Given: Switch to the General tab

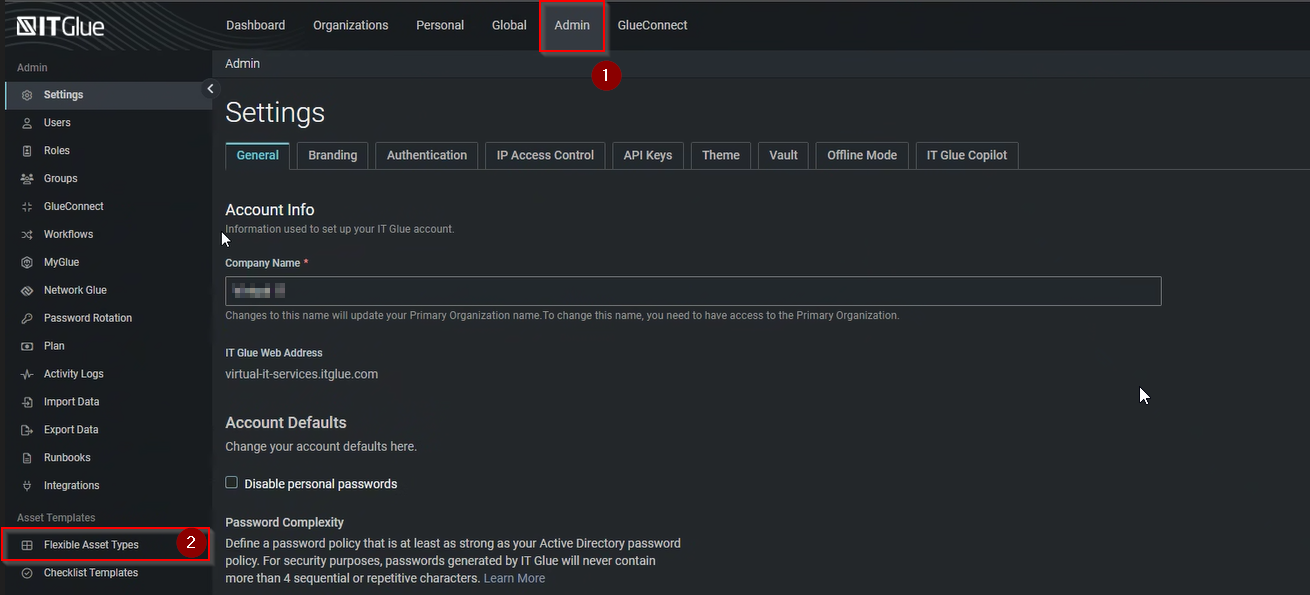Looking at the screenshot, I should coord(258,156).
